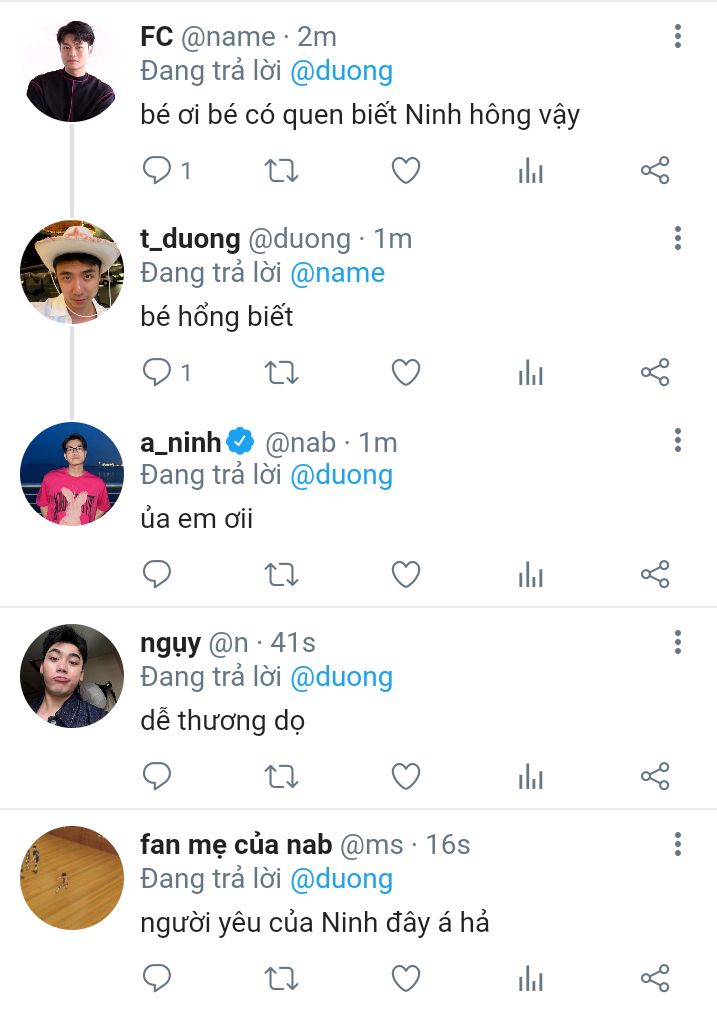View analytics for ngụy's tweet
Image resolution: width=717 pixels, height=1010 pixels.
pos(531,777)
